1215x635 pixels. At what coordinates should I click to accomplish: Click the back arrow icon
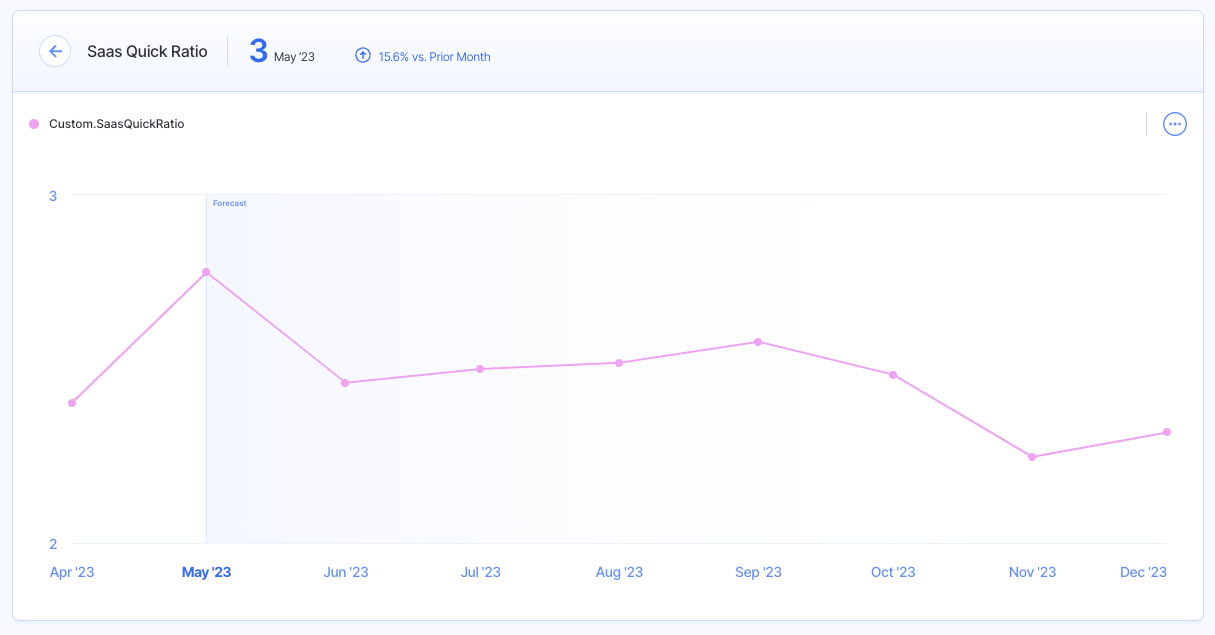(55, 51)
